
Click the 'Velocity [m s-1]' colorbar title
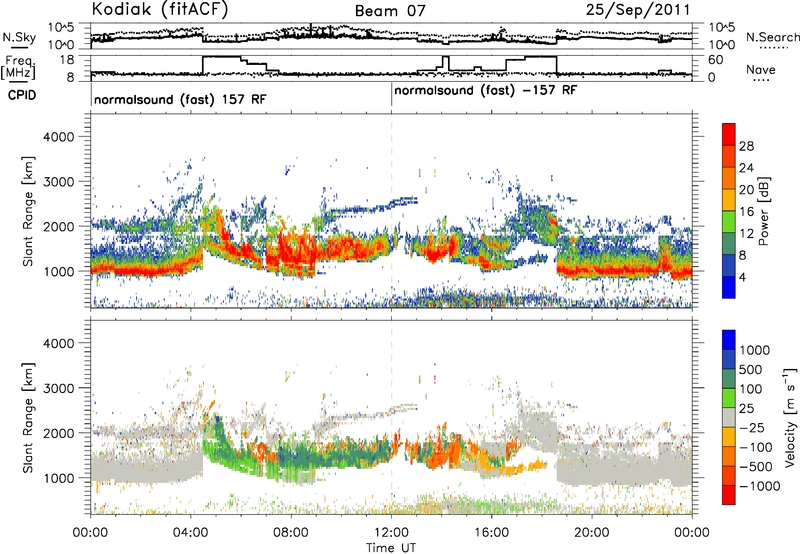(791, 417)
